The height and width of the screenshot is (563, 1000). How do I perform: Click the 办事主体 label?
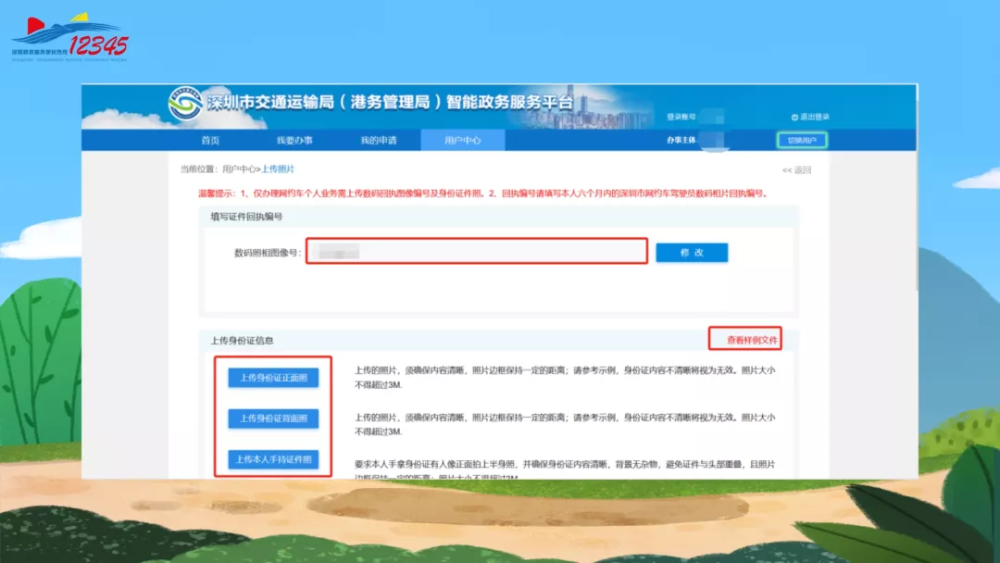(681, 140)
